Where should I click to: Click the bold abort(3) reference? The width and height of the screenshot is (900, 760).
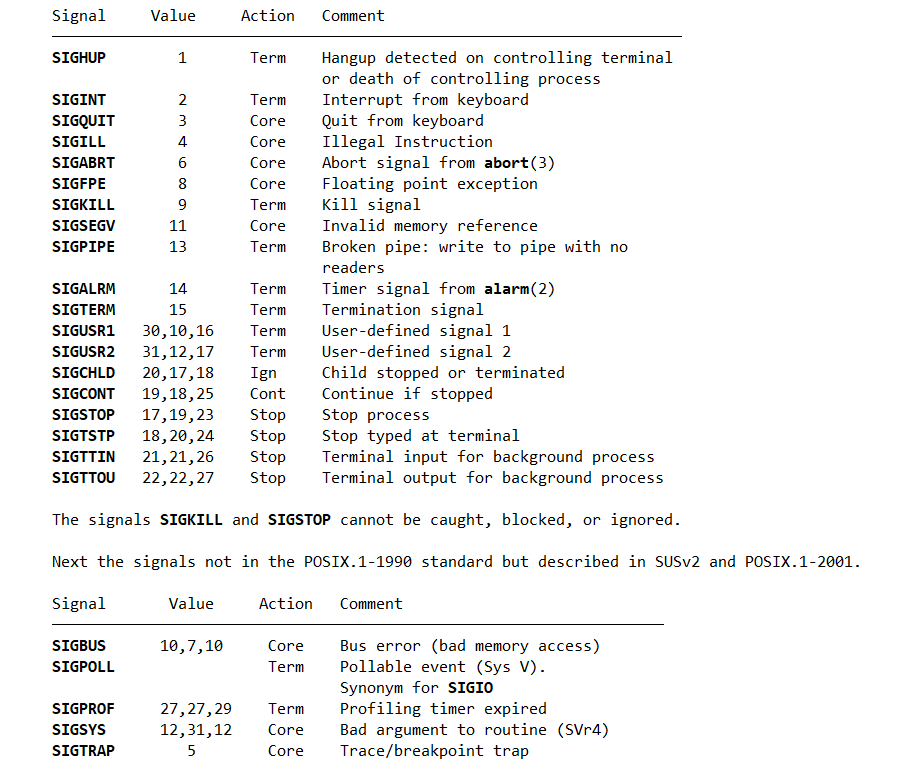tap(519, 163)
